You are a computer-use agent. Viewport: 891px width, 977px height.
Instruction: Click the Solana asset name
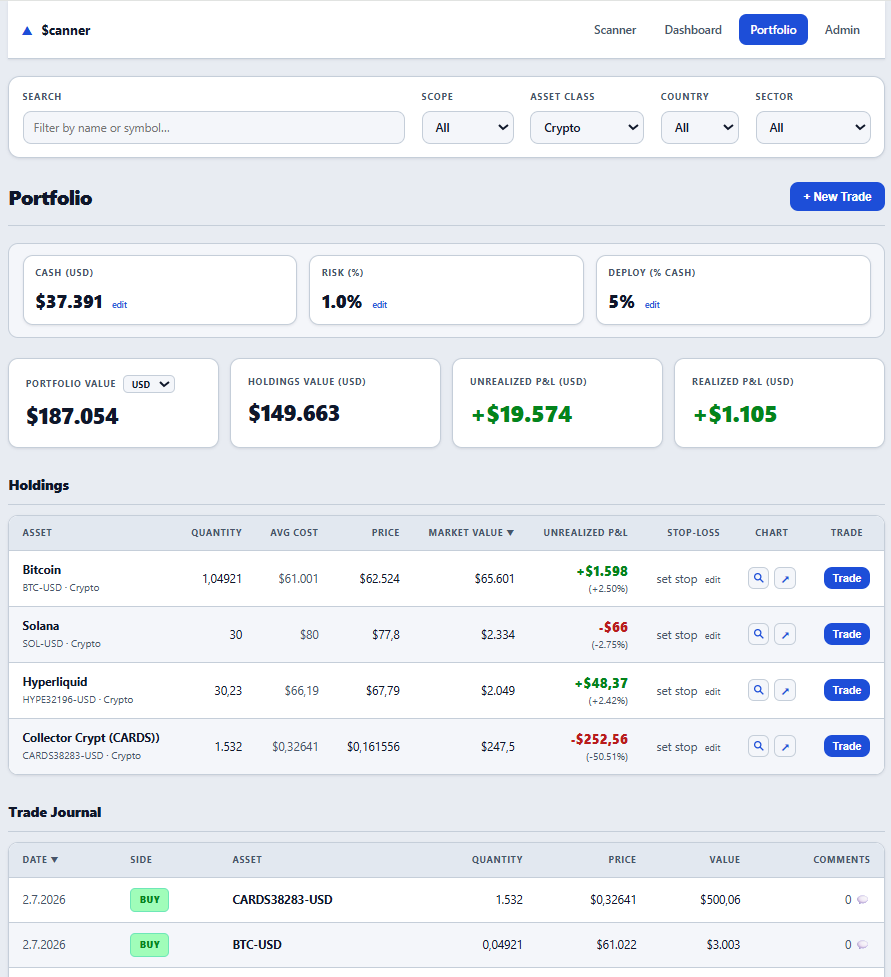pos(41,626)
